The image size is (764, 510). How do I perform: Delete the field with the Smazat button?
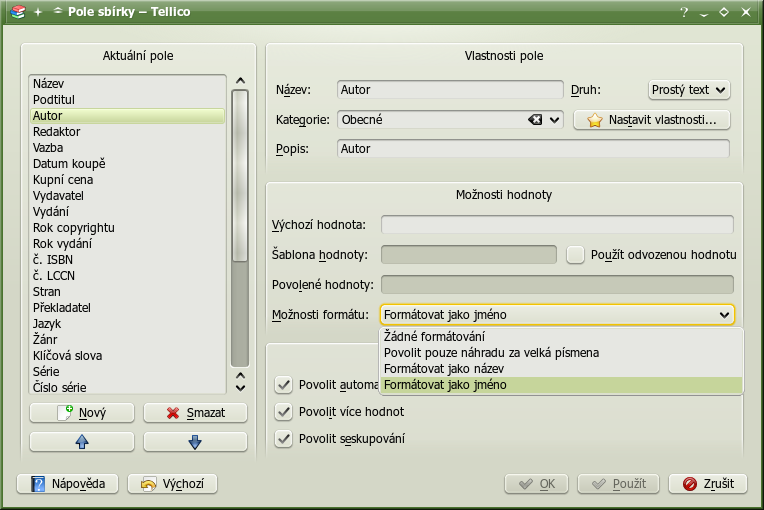[195, 413]
